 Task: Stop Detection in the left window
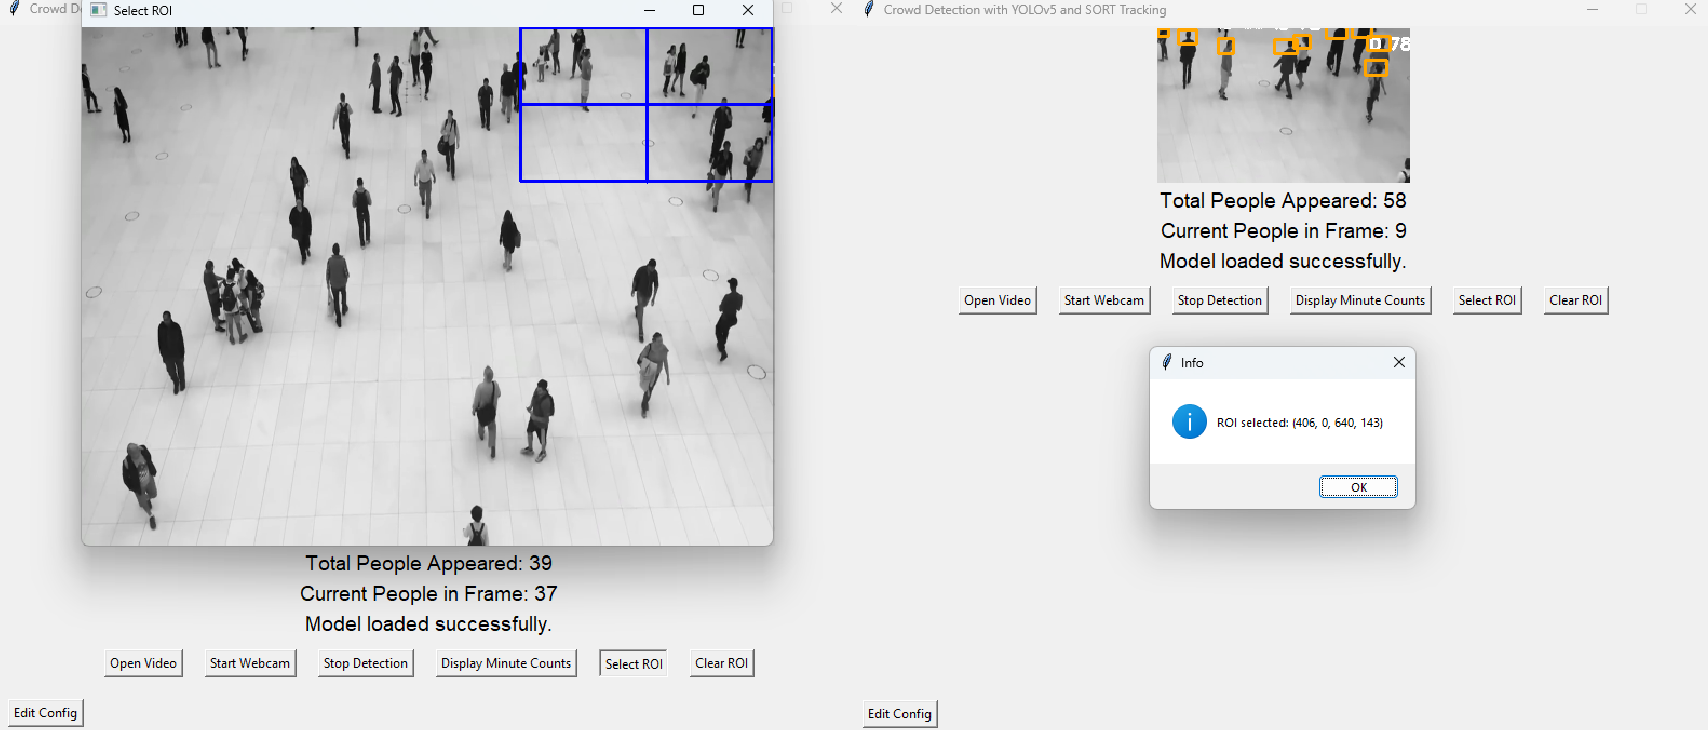[365, 663]
